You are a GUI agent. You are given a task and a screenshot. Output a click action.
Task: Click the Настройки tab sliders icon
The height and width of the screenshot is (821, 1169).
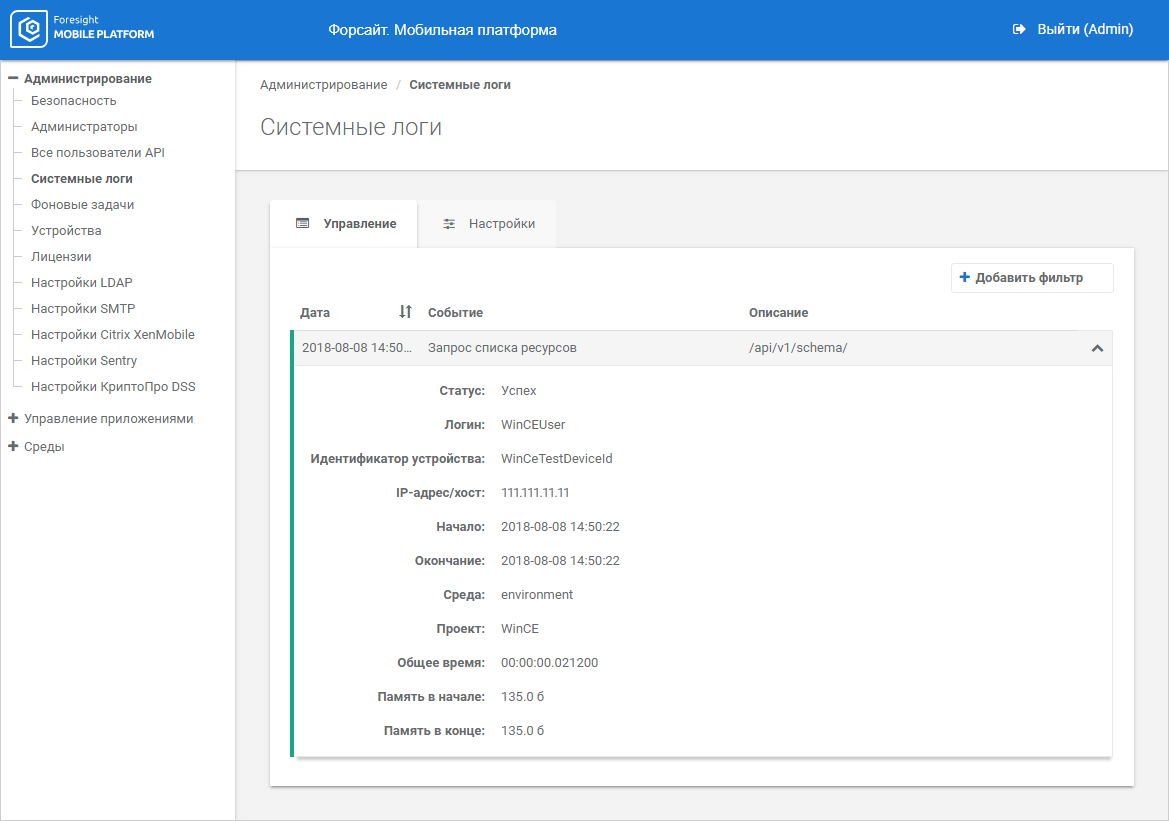coord(449,224)
